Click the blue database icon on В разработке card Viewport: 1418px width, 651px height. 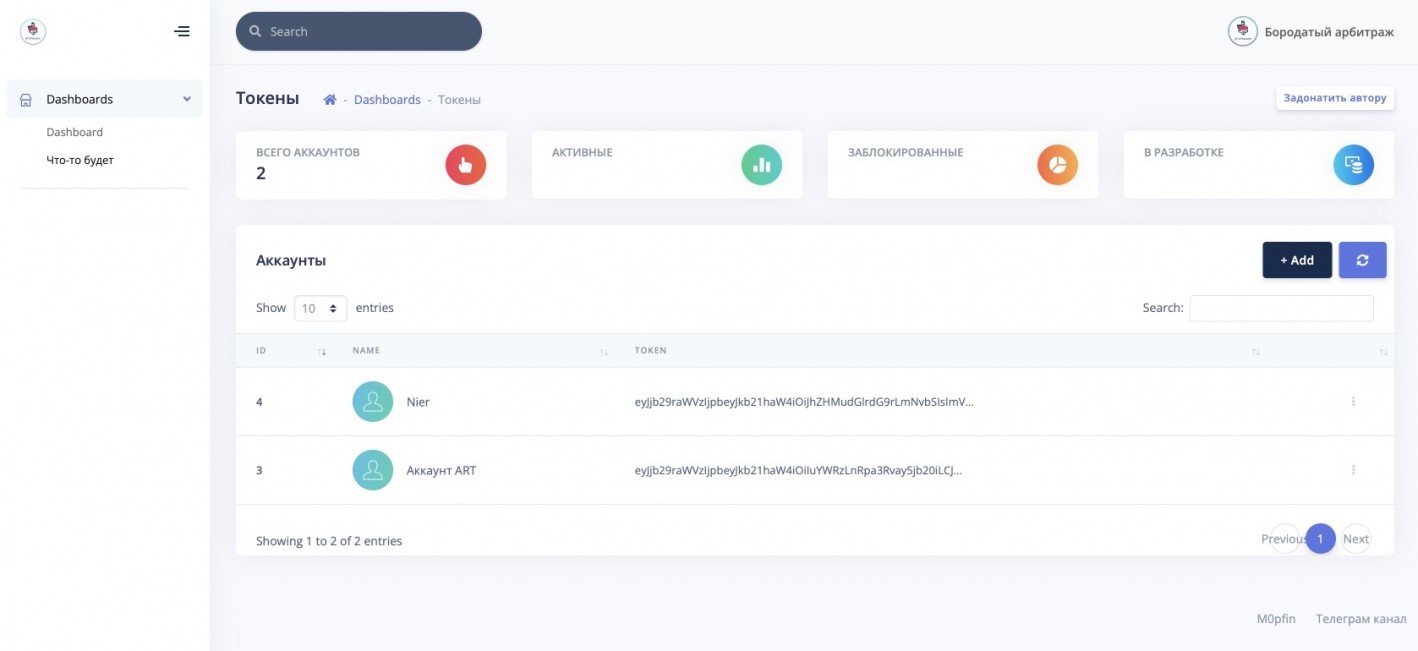pyautogui.click(x=1353, y=165)
